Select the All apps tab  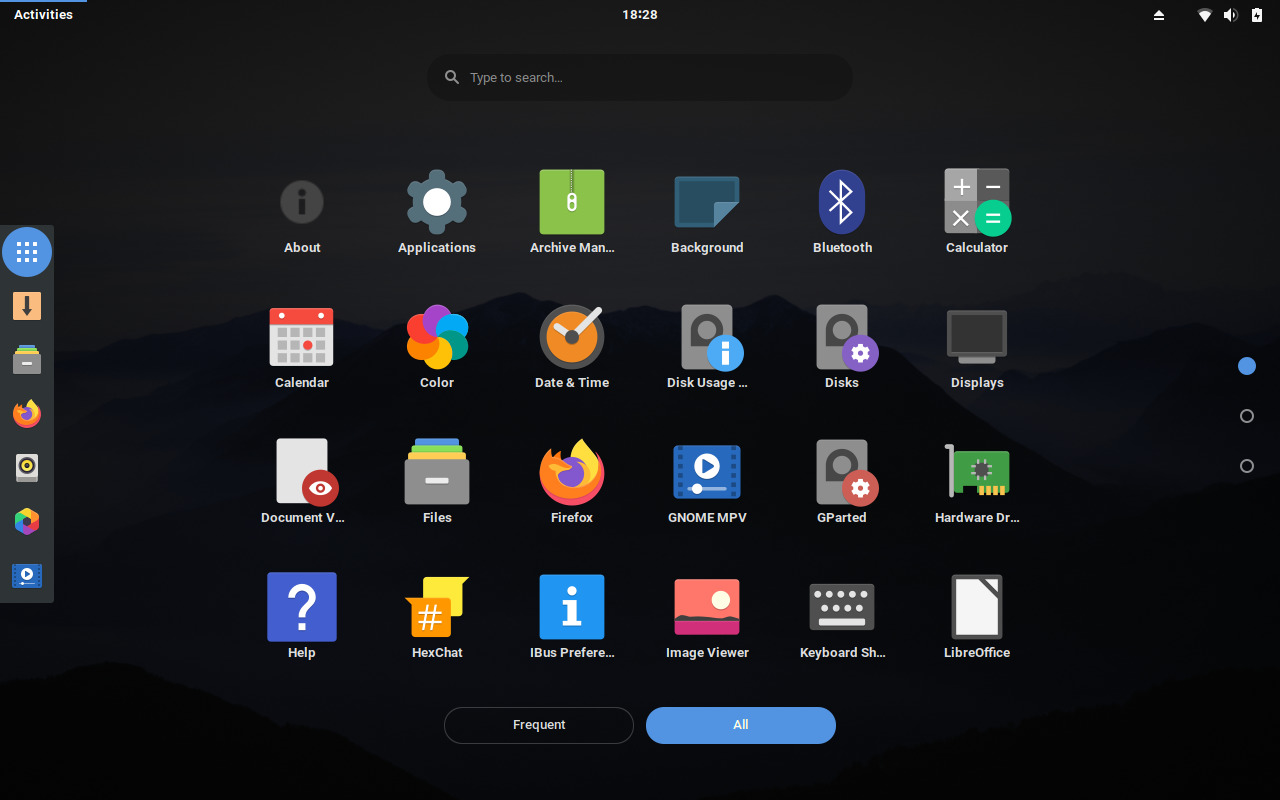click(x=740, y=725)
